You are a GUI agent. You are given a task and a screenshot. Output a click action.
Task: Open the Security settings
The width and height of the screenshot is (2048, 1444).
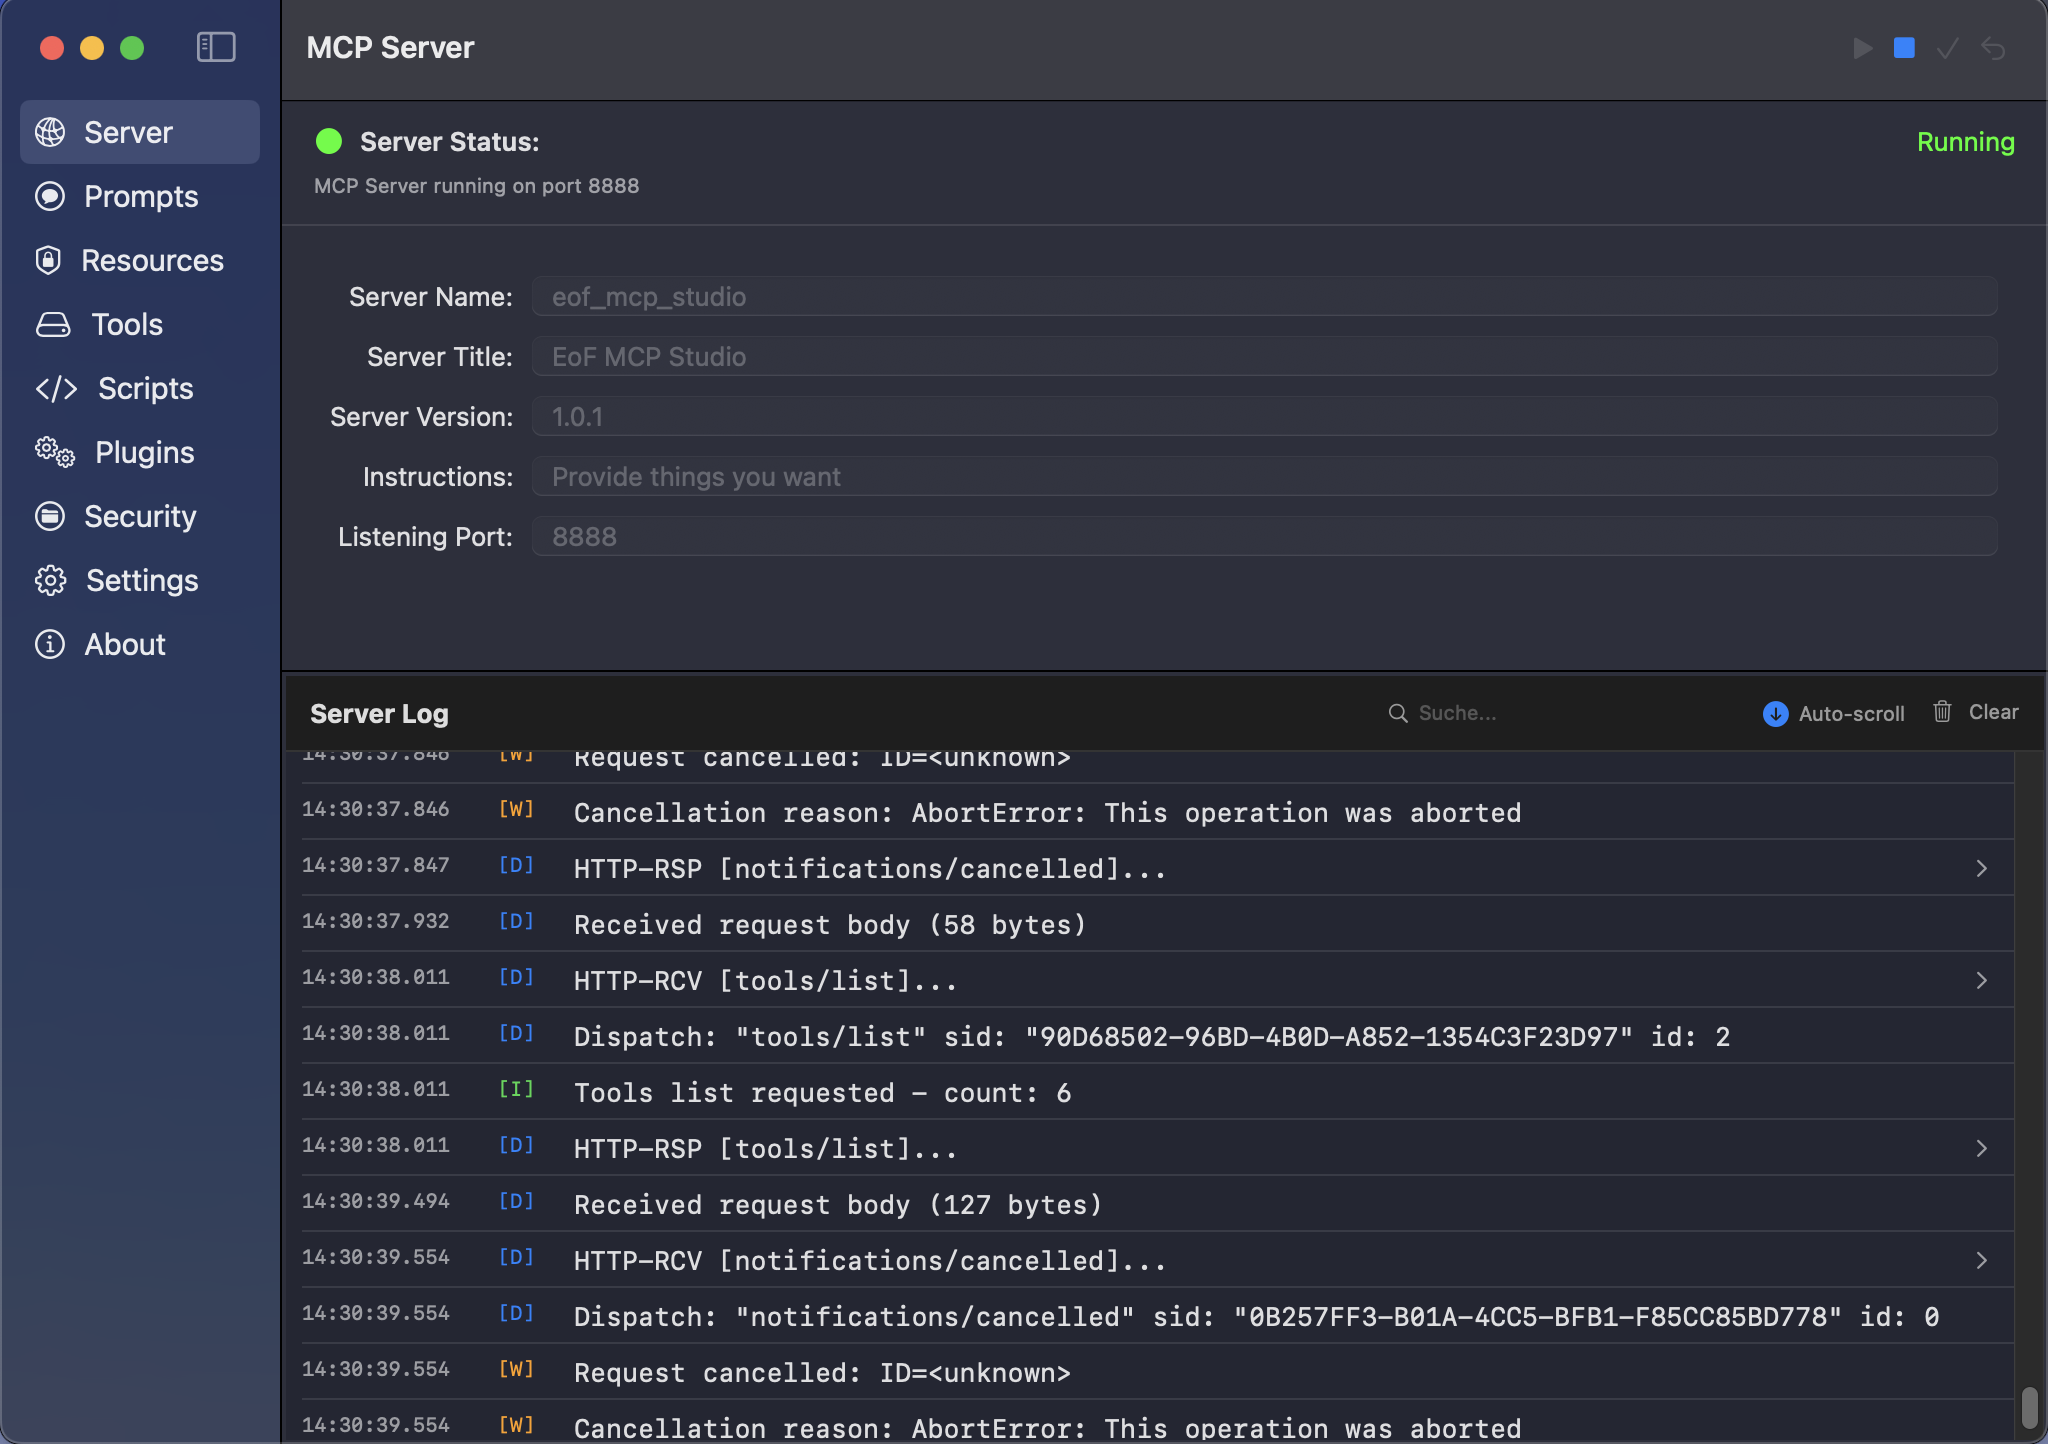139,516
